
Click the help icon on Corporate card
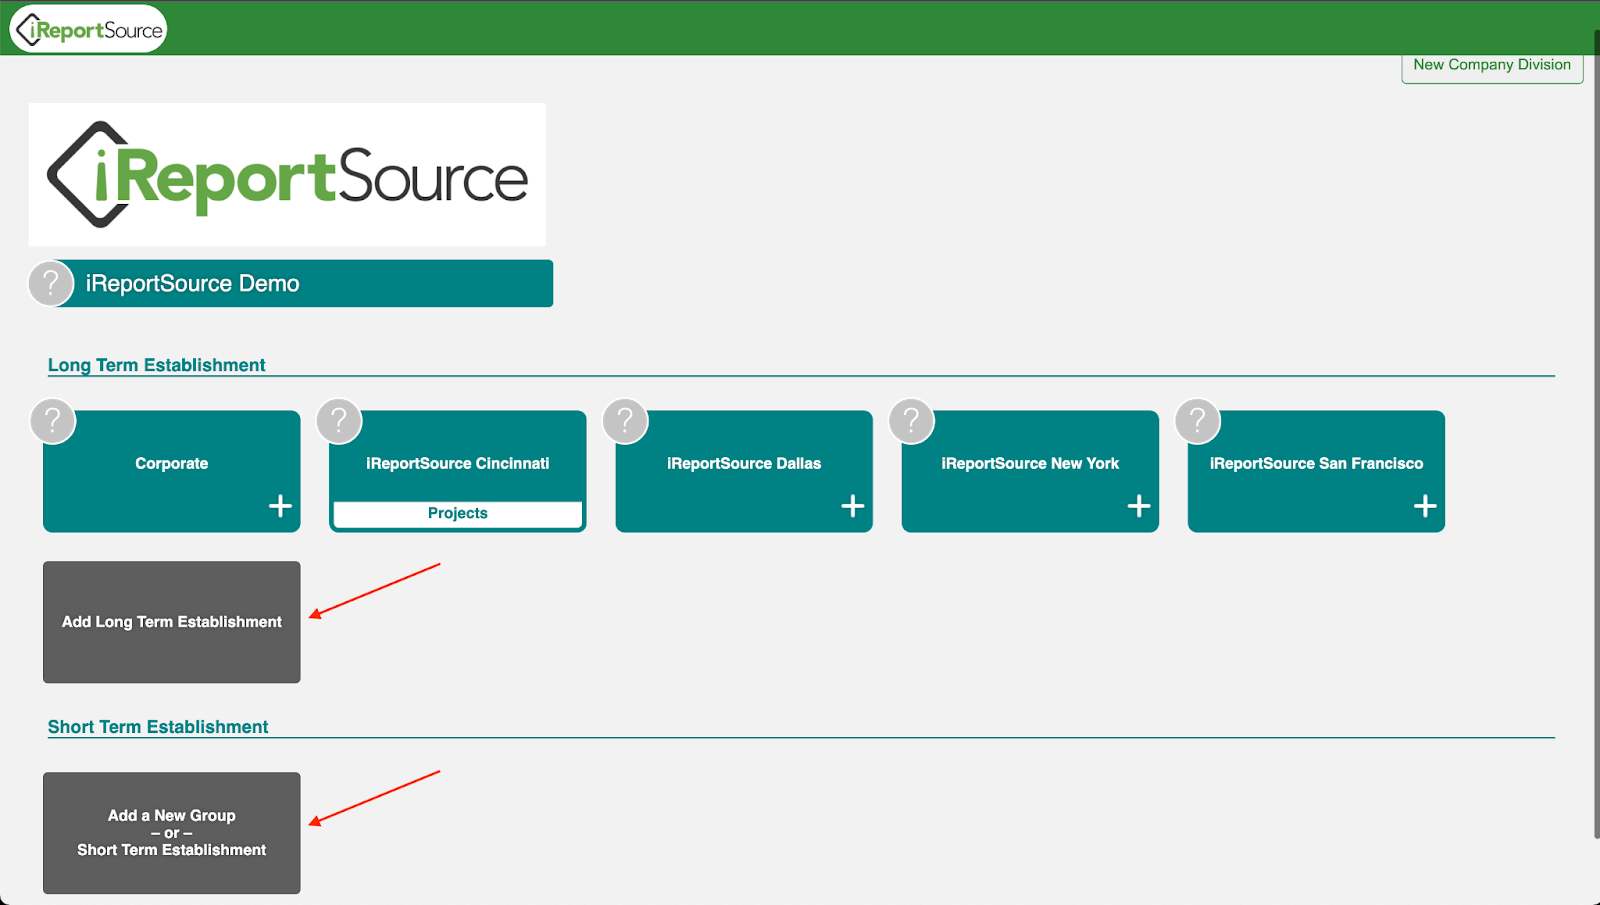(x=53, y=421)
